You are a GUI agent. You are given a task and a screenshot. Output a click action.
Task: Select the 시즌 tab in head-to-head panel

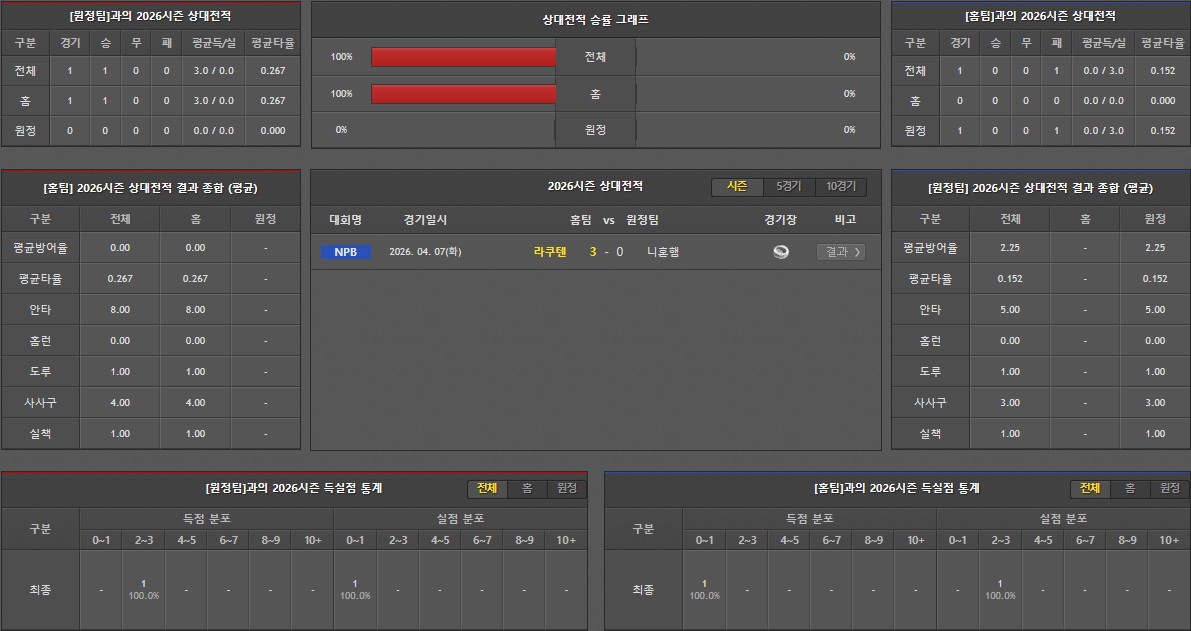737,187
